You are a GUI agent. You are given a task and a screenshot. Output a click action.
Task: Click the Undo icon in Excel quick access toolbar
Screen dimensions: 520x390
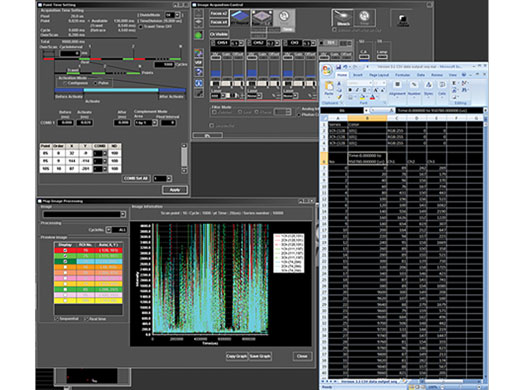[345, 67]
